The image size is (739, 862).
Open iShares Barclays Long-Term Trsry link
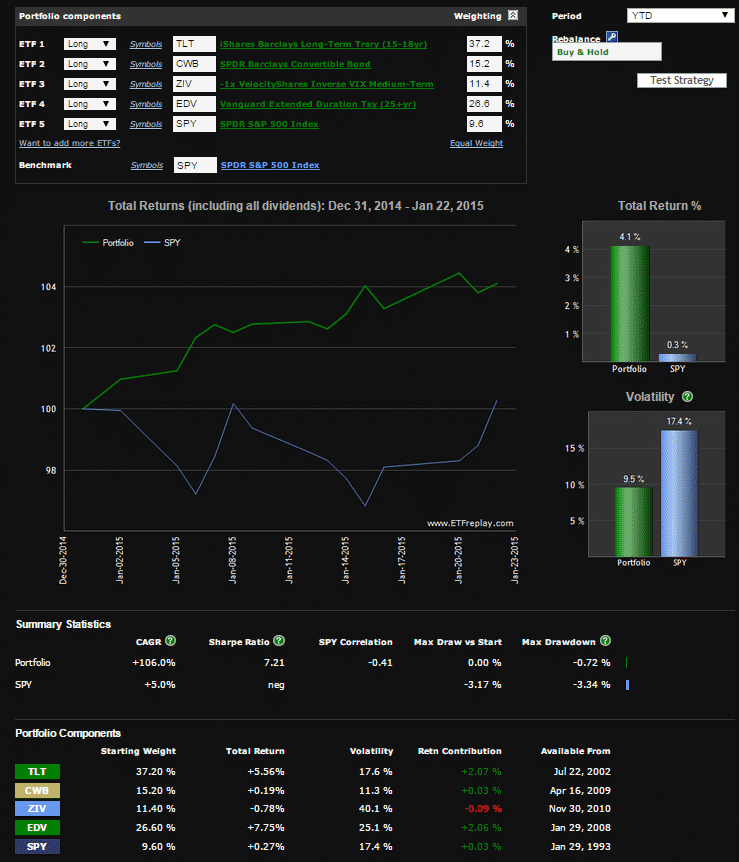(323, 44)
